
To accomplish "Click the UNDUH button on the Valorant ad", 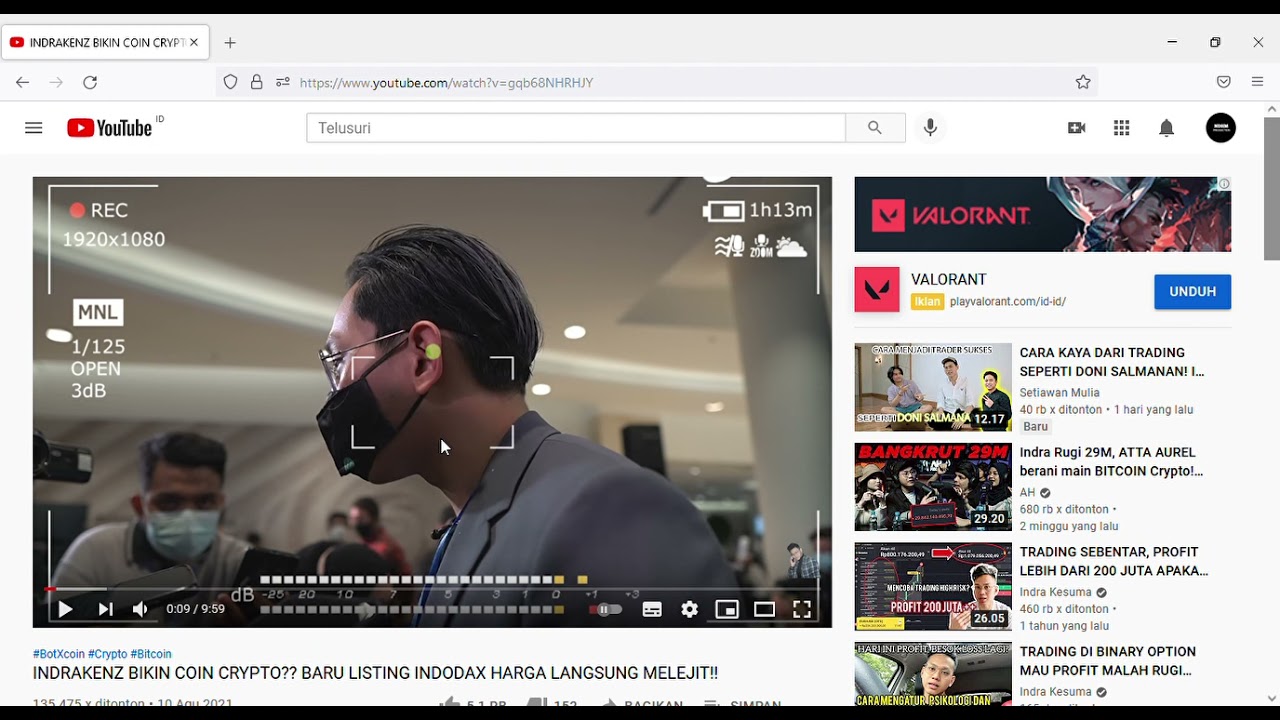I will [1192, 292].
